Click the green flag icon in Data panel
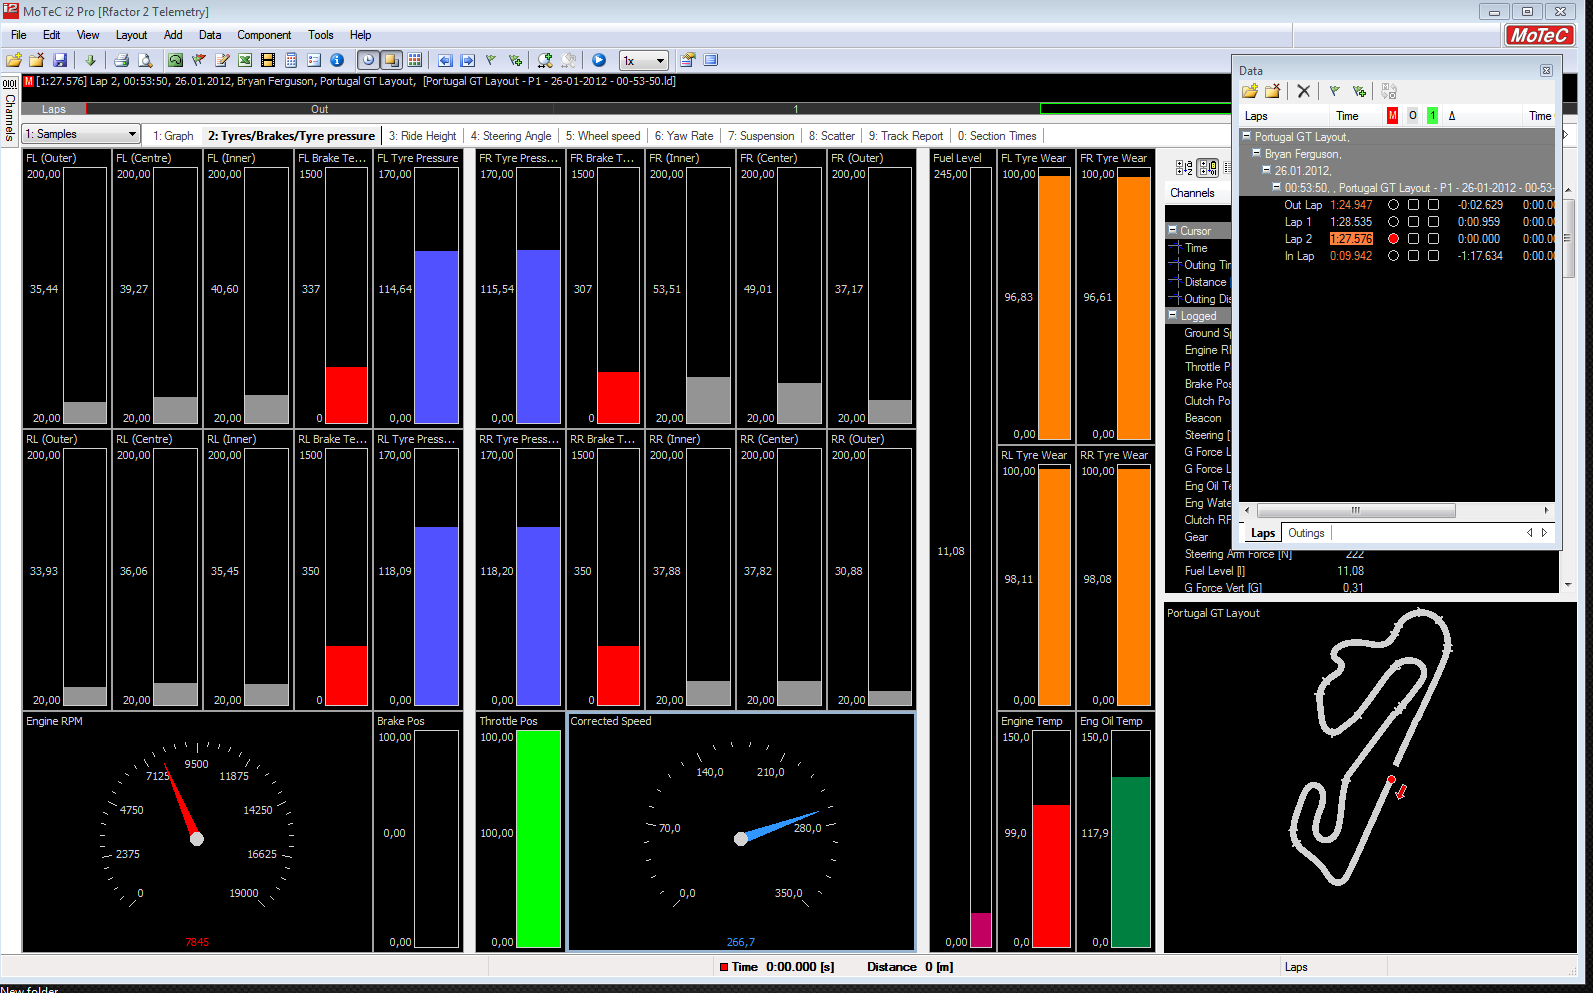 point(1334,91)
